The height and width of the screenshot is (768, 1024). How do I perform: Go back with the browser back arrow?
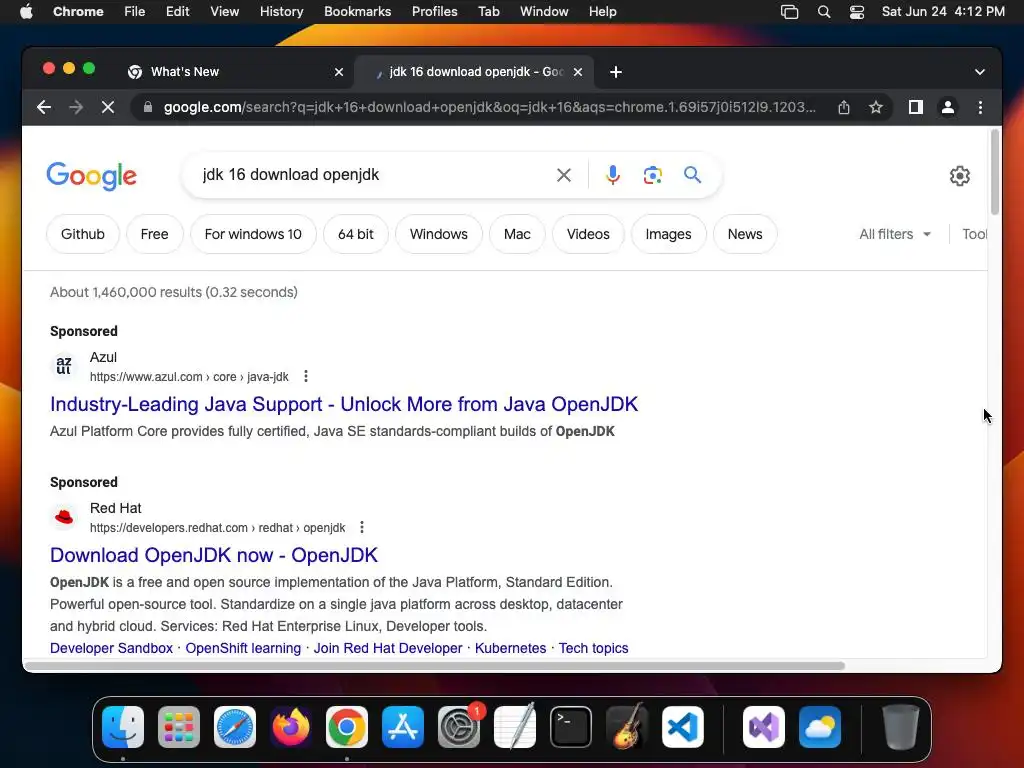(x=44, y=107)
